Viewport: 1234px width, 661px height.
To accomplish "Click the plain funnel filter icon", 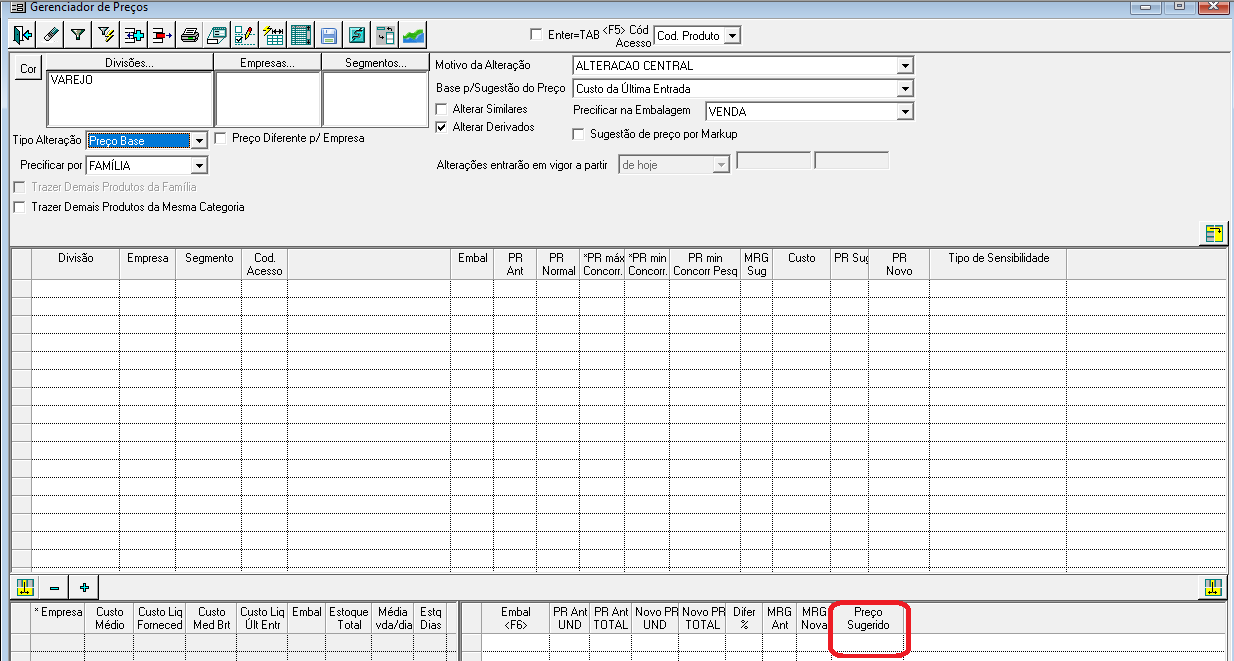I will click(78, 35).
